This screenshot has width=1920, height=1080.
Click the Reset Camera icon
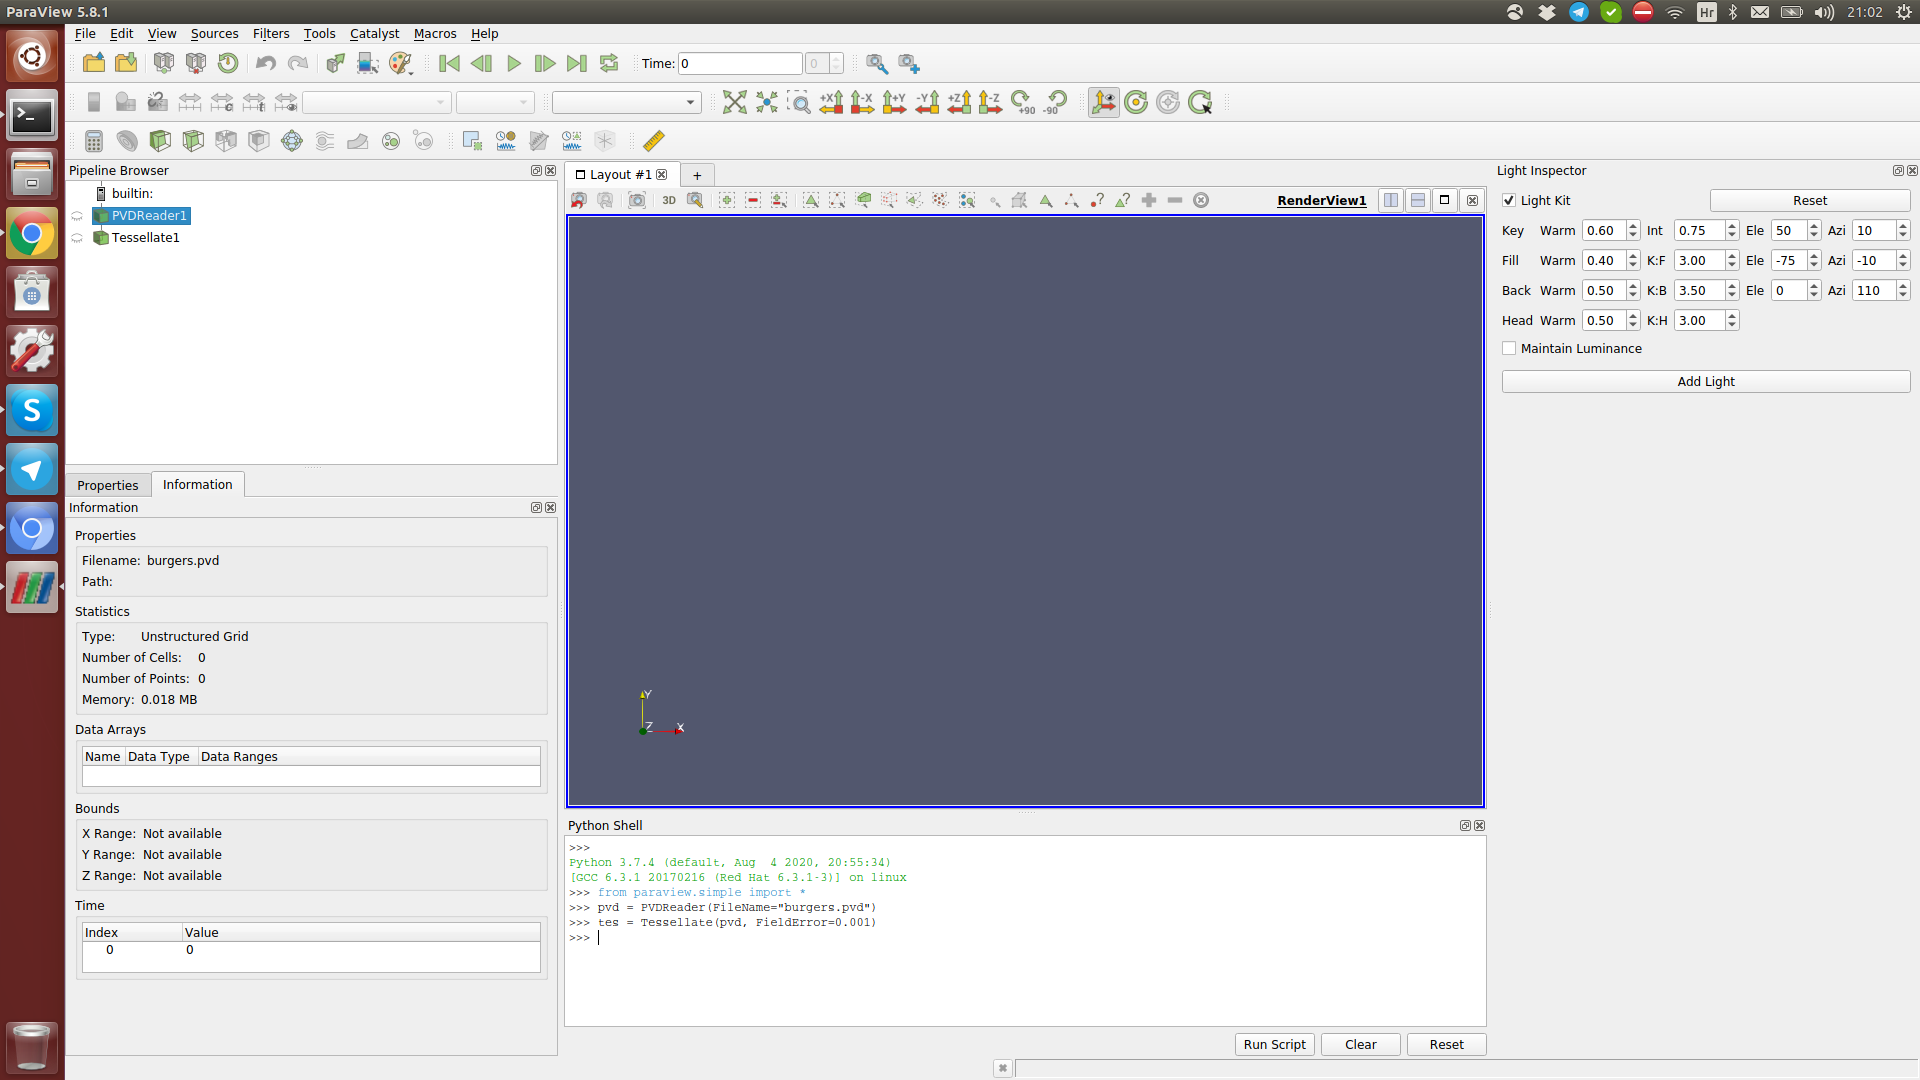click(734, 102)
